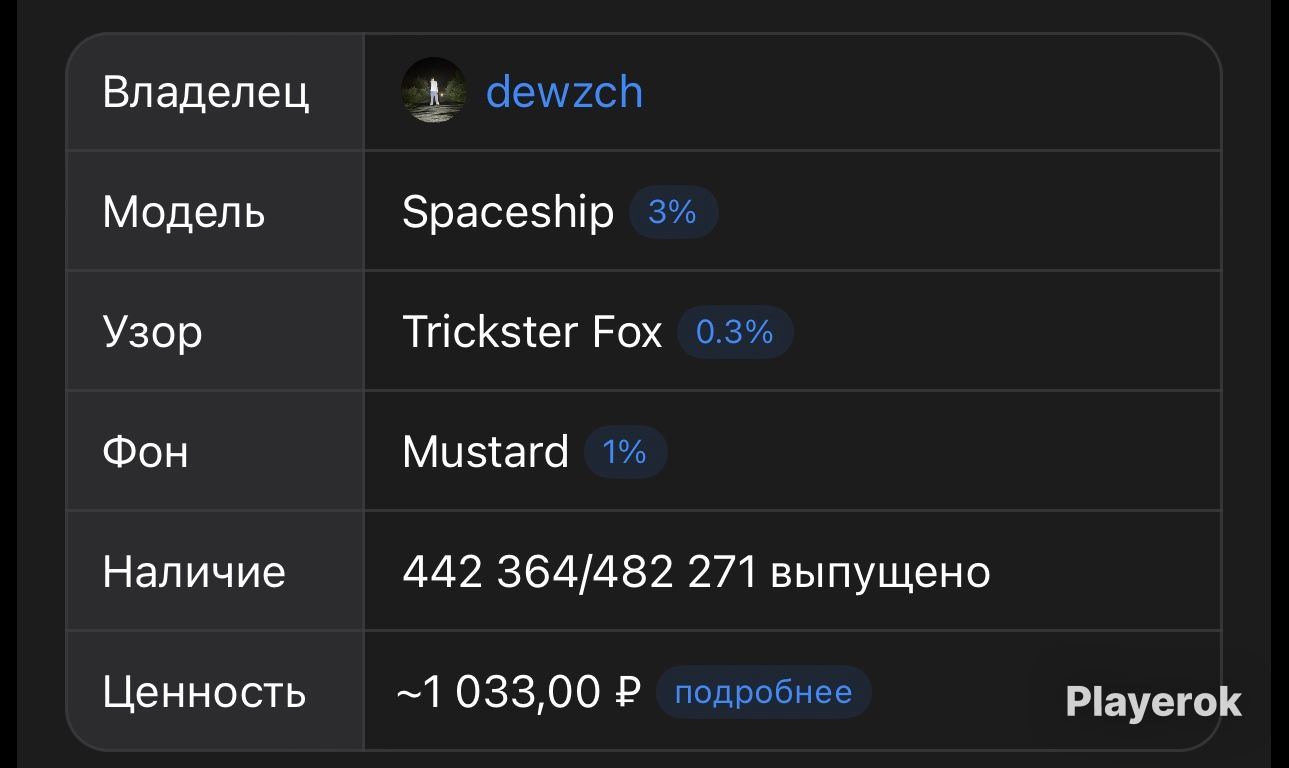Tap the Узор row label
Screen dimensions: 1289x768
coord(152,333)
